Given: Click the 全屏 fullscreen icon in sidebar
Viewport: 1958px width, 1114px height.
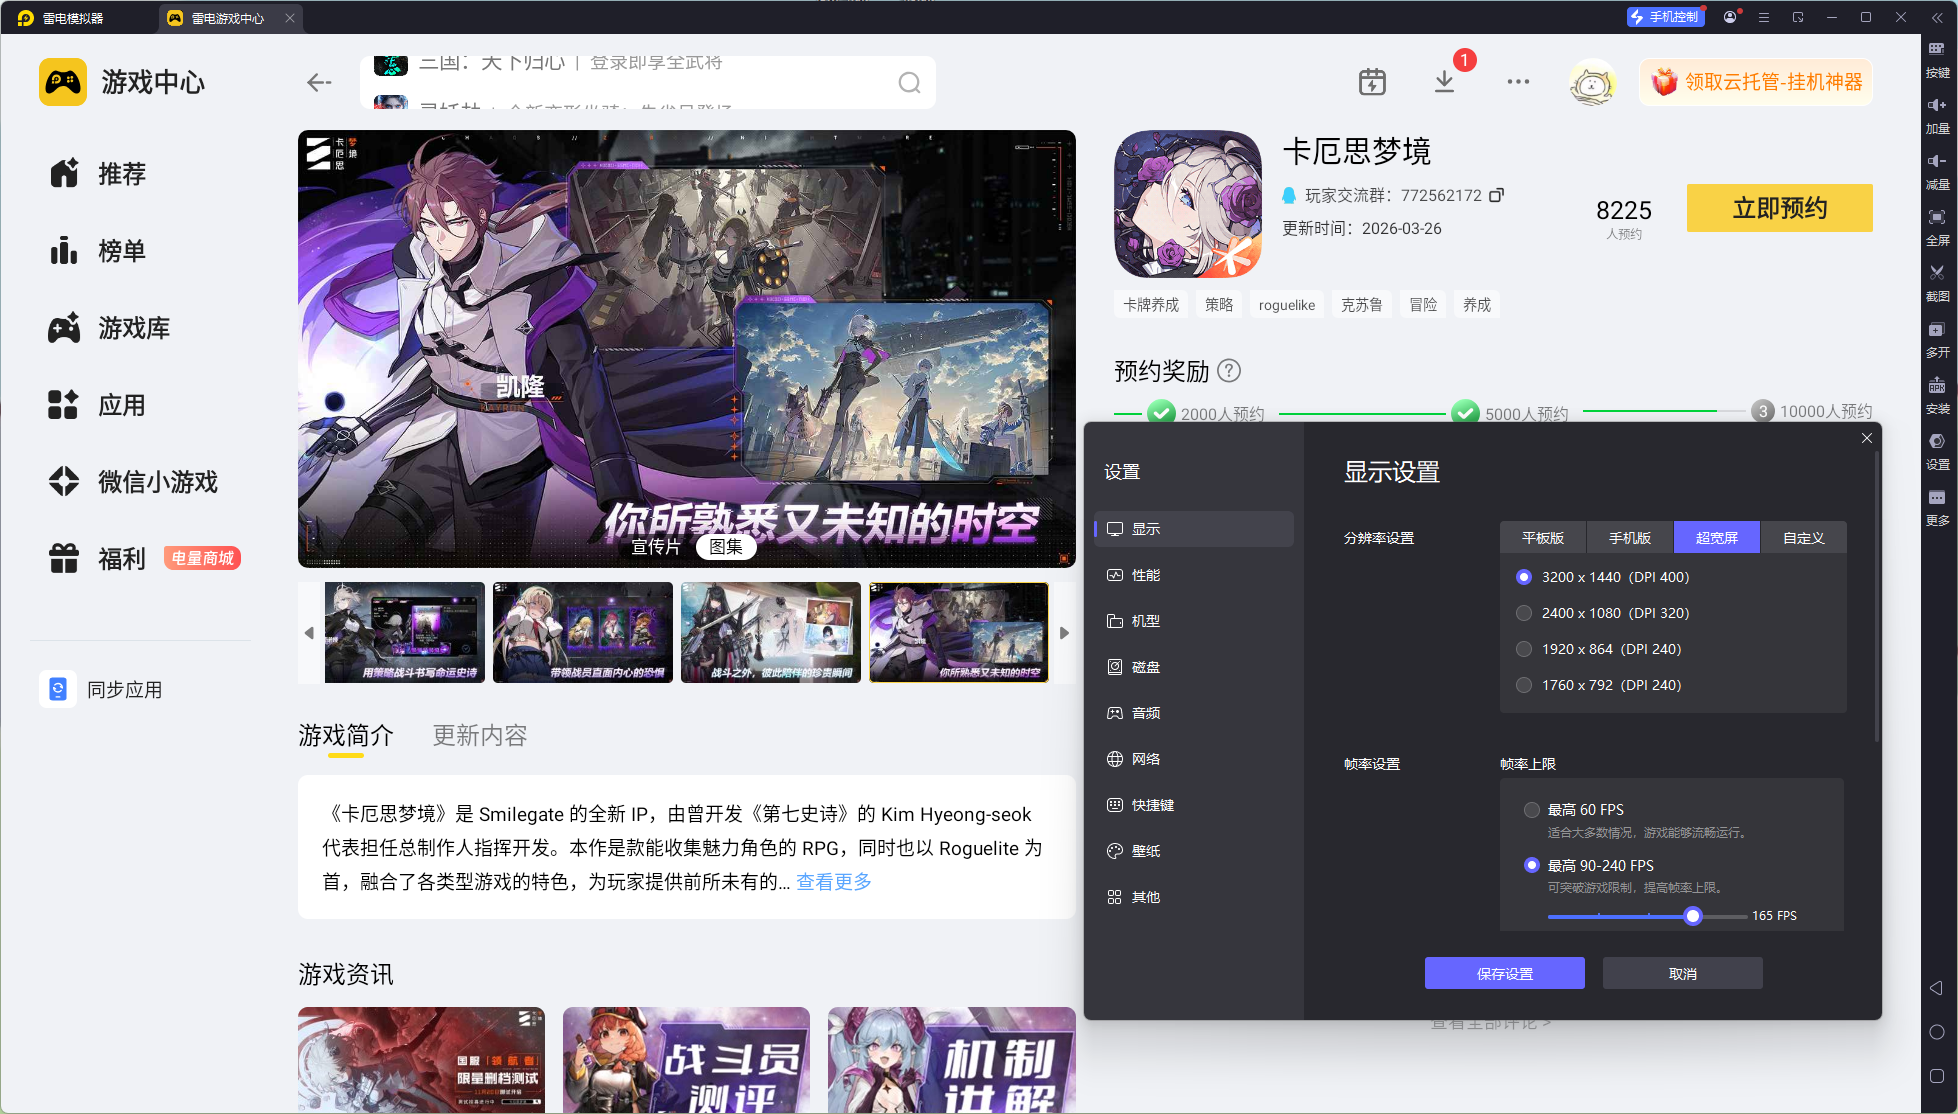Looking at the screenshot, I should pyautogui.click(x=1937, y=223).
